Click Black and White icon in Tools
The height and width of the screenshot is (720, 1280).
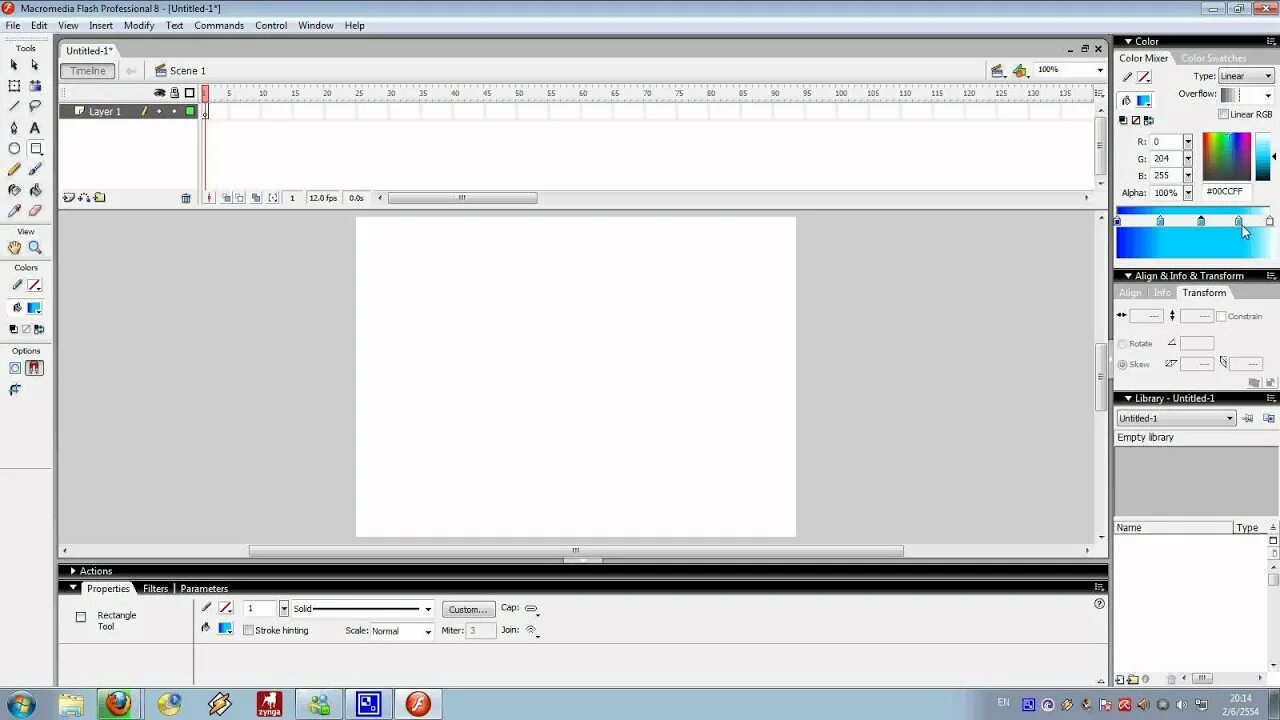point(13,329)
